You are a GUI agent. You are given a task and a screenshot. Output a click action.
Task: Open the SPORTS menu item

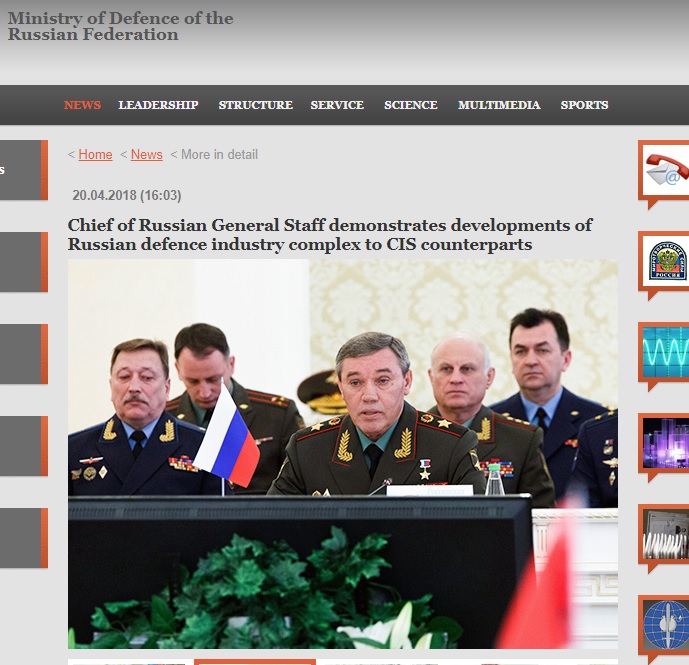click(x=584, y=105)
